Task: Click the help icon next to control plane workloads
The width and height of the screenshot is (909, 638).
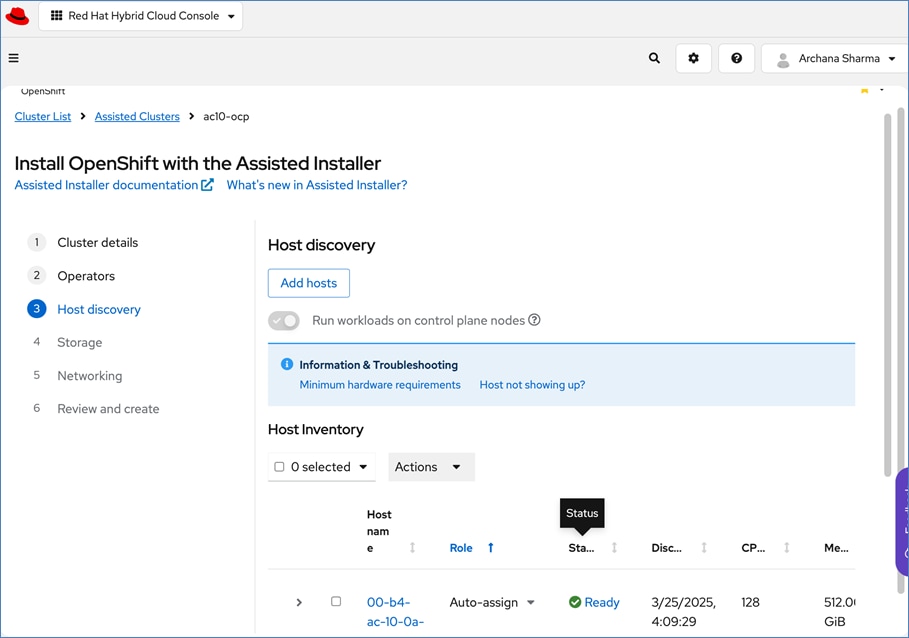Action: click(x=535, y=320)
